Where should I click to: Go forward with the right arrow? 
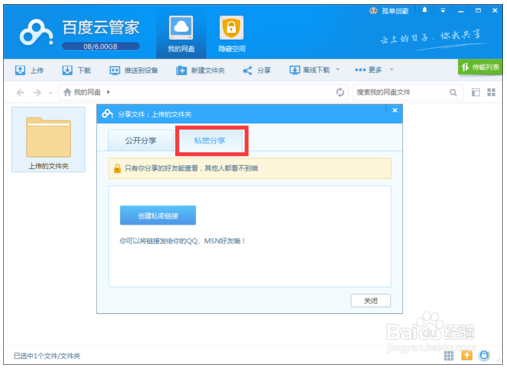click(x=37, y=92)
